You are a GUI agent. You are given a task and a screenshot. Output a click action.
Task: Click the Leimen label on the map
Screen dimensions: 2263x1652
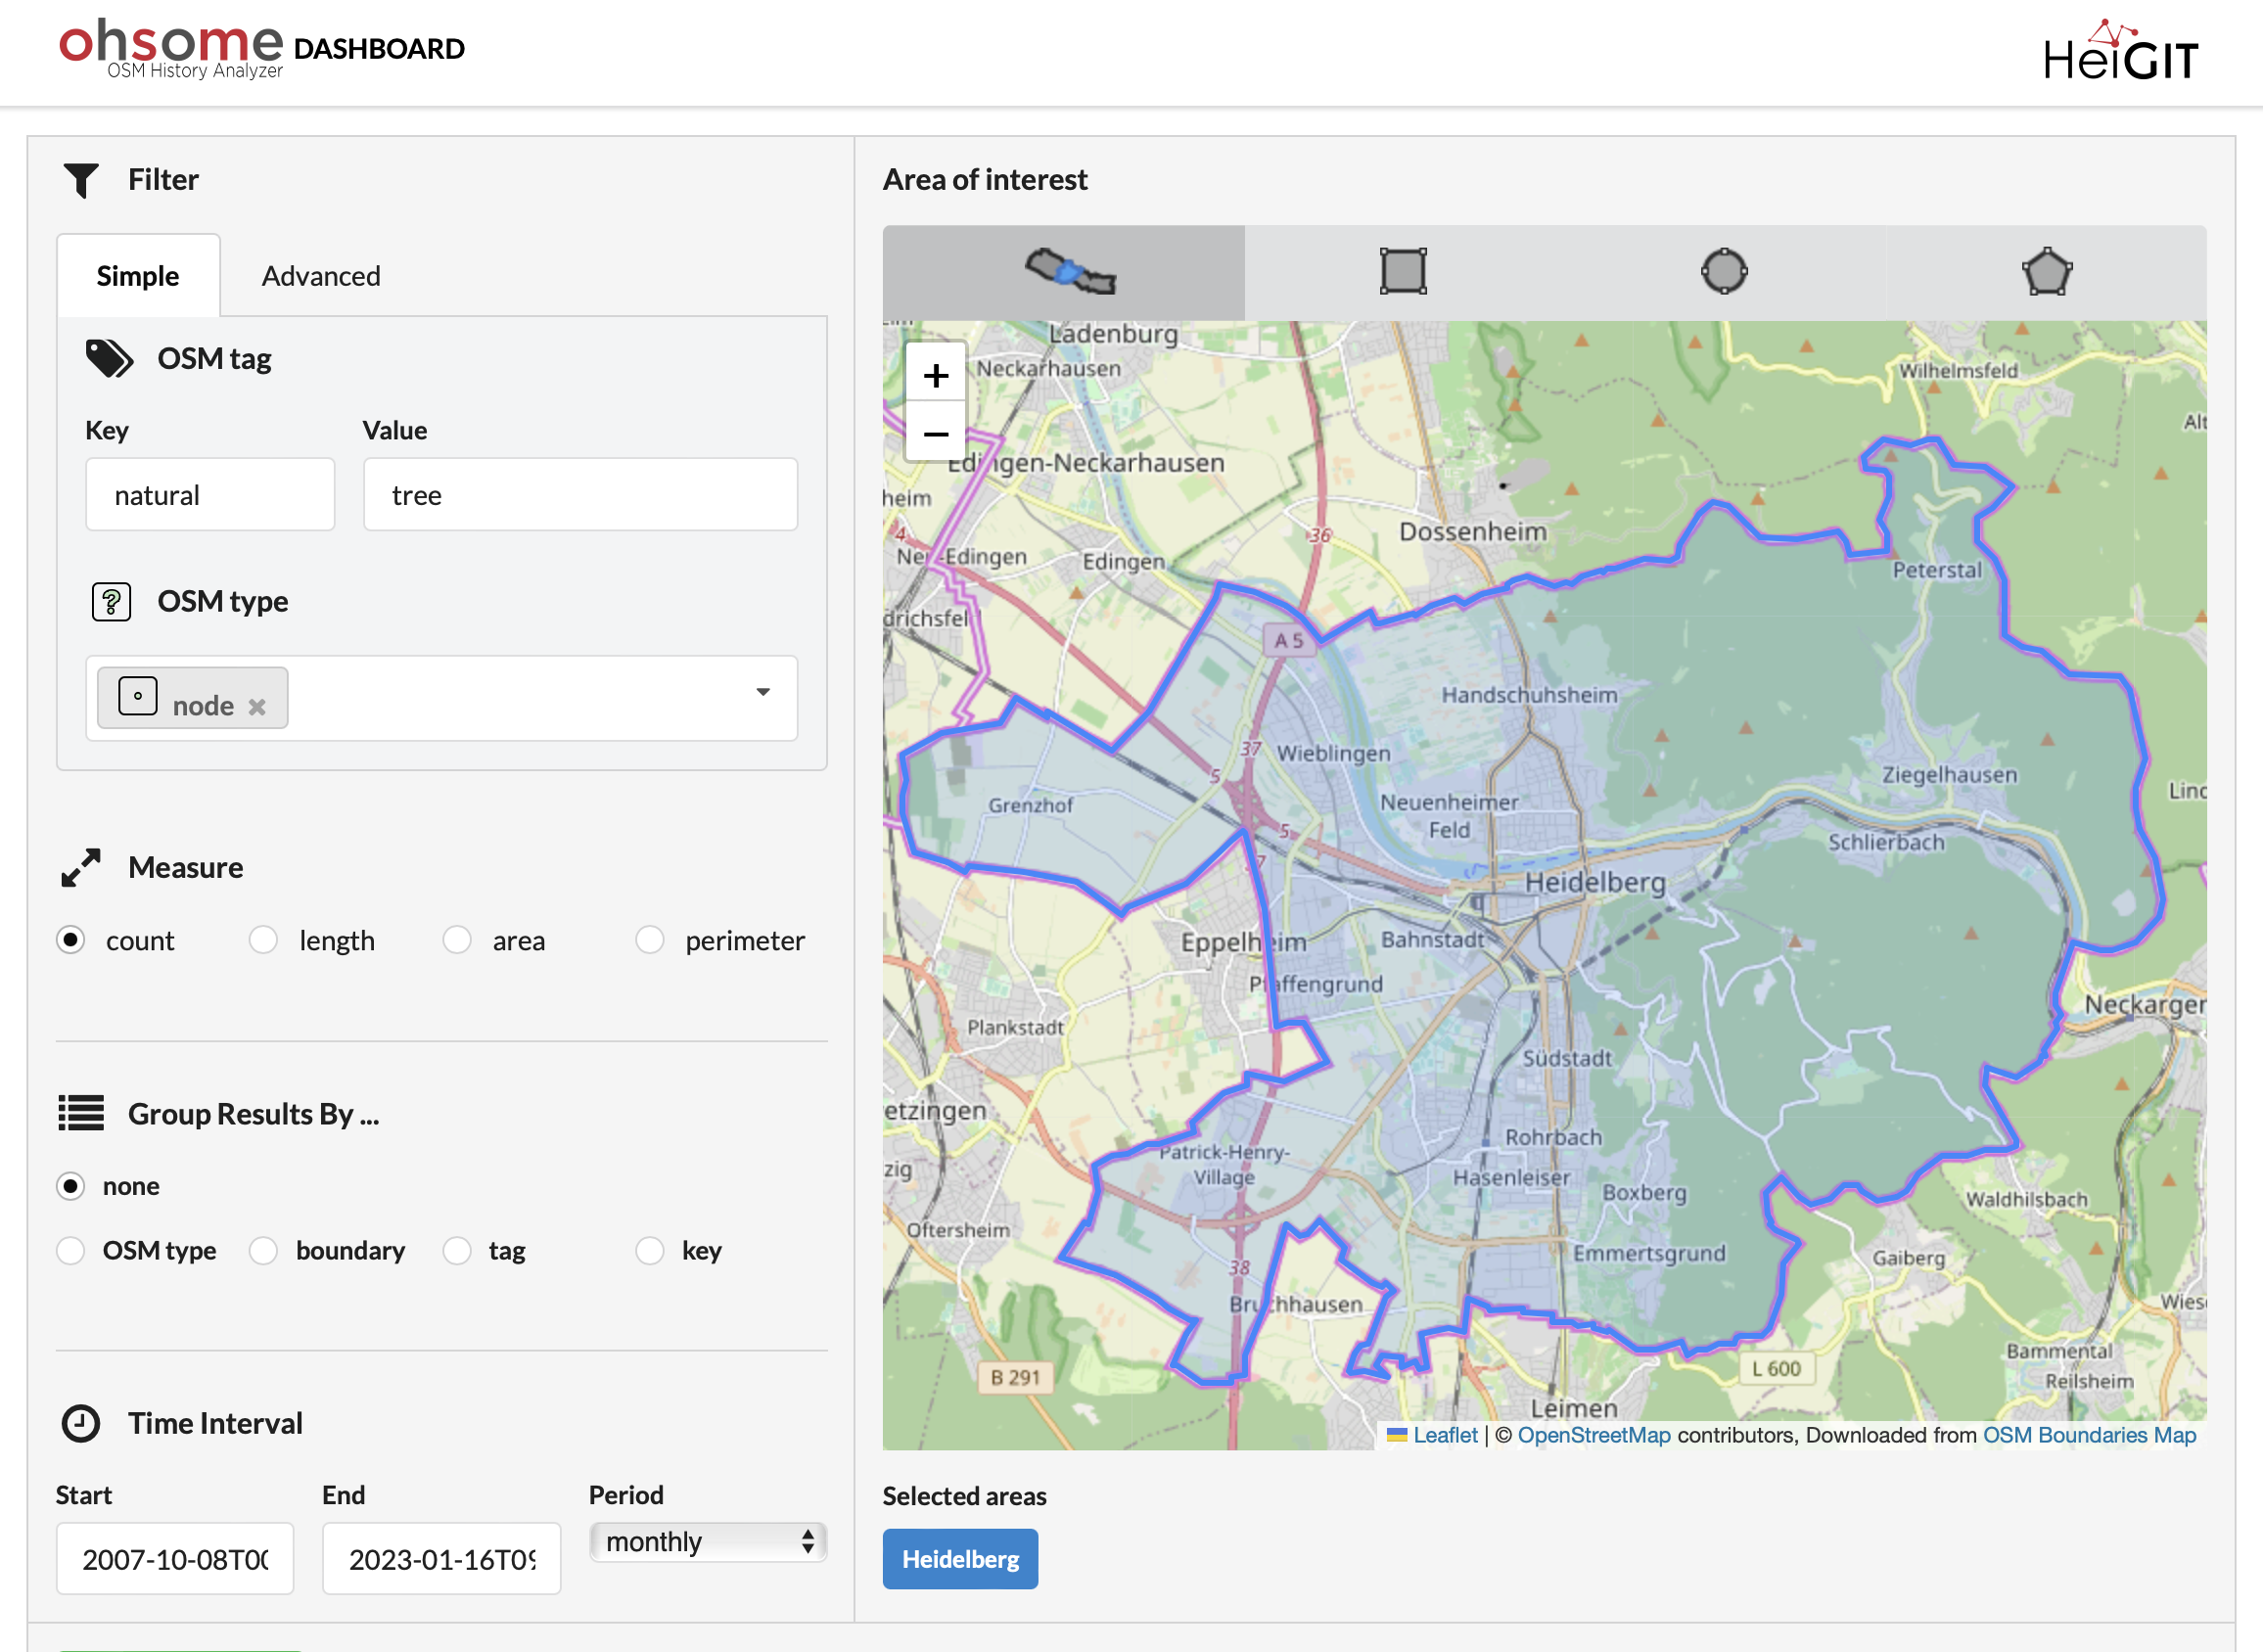coord(1574,1408)
